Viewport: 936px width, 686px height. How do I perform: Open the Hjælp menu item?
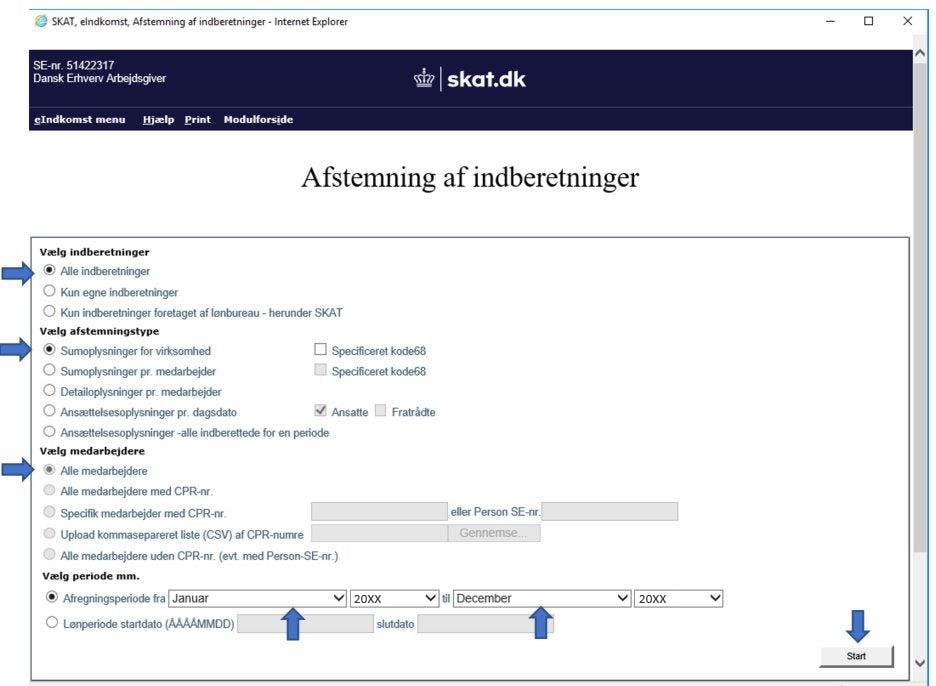158,120
